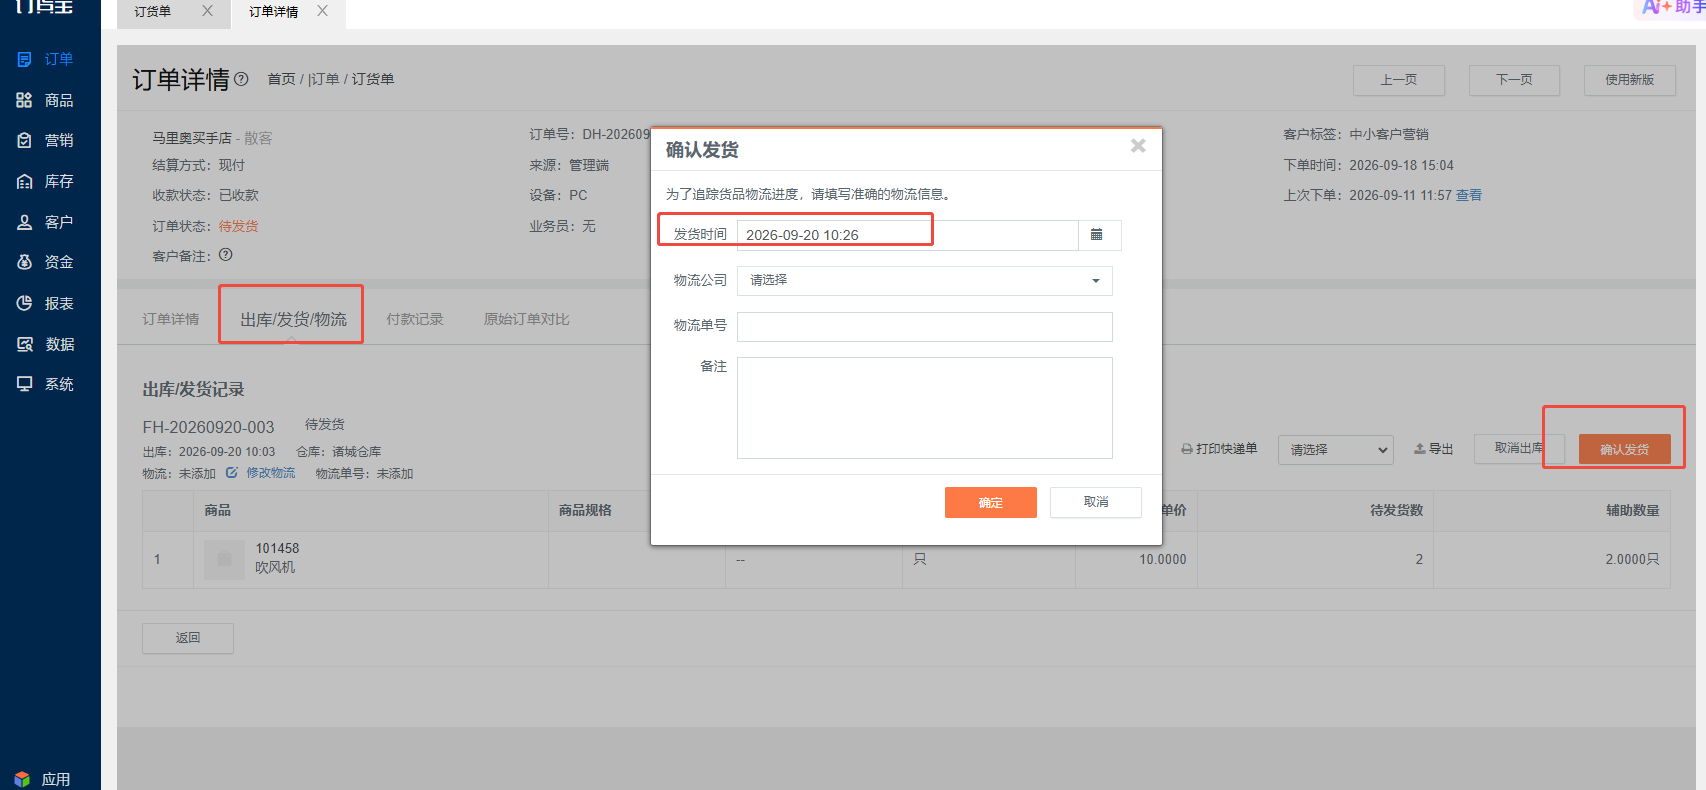Click 查看 link after 上次下单 time

pos(1469,195)
